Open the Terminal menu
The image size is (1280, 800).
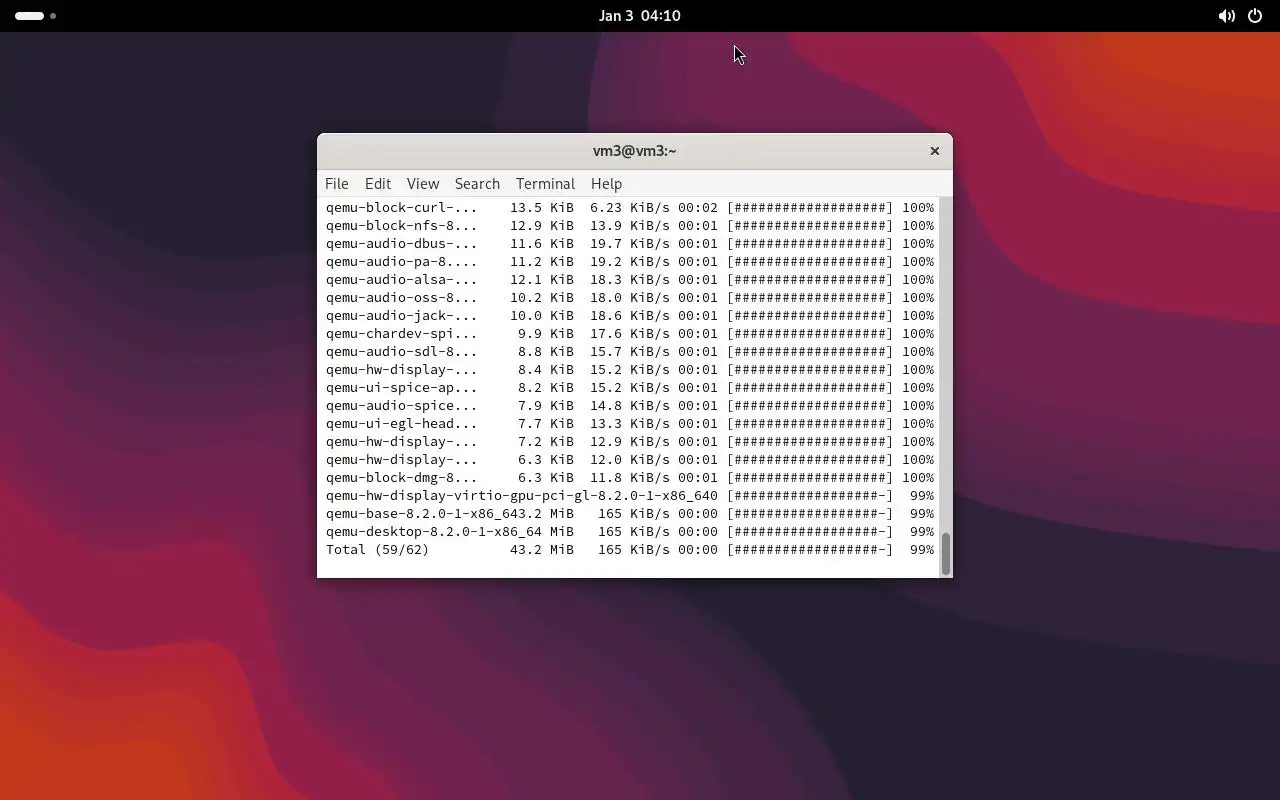tap(545, 184)
